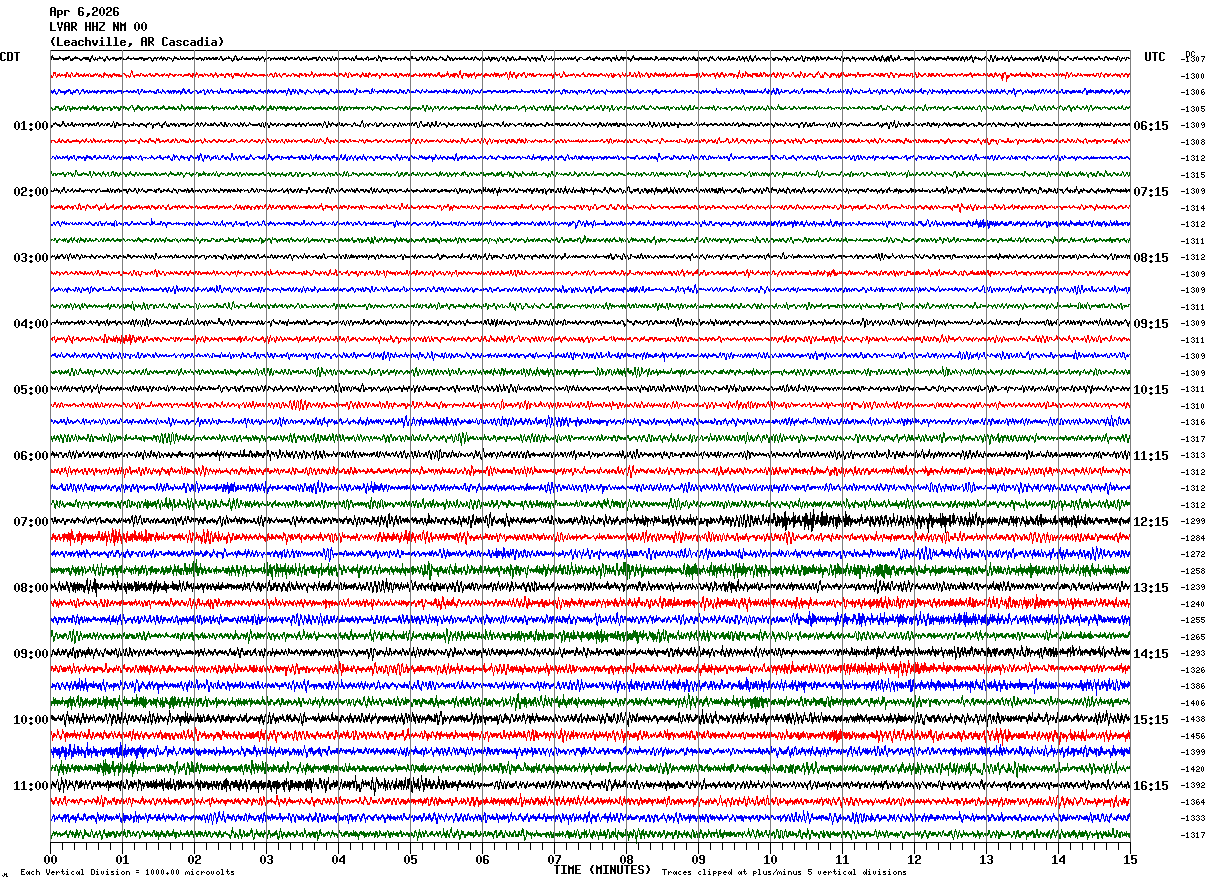Click the DC offset value -1305

(1193, 109)
